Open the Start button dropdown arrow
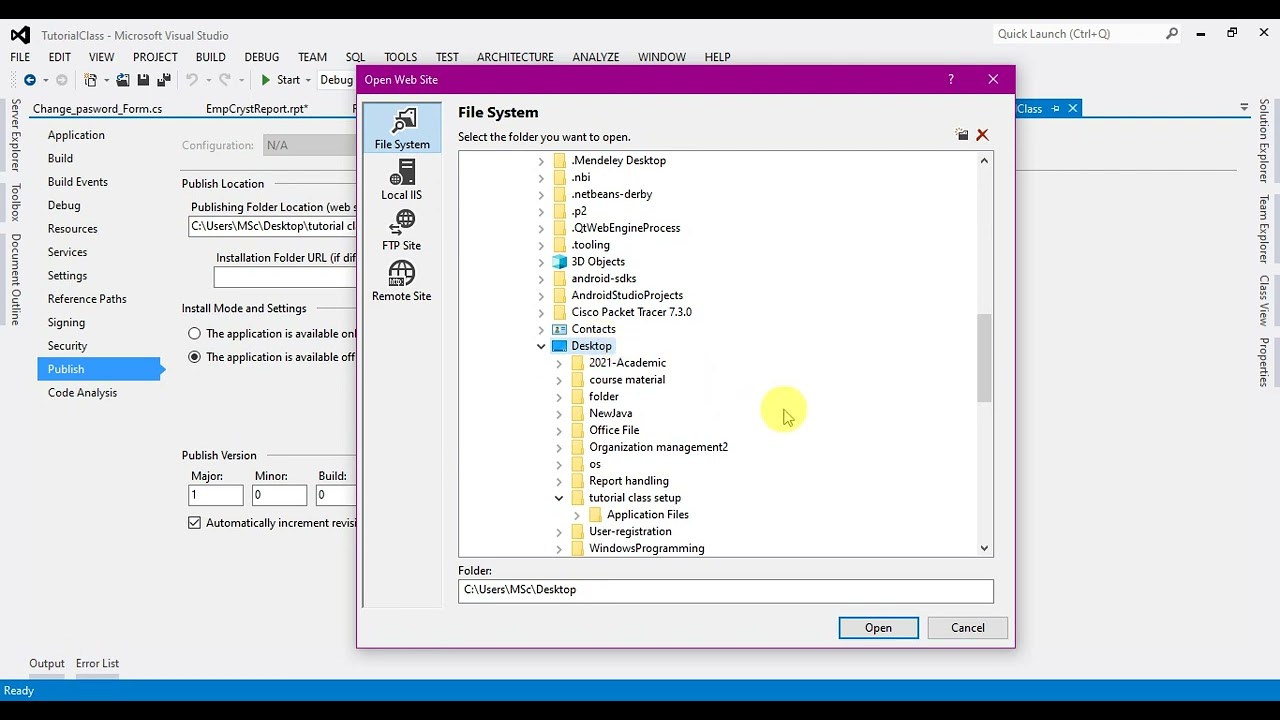 (308, 80)
